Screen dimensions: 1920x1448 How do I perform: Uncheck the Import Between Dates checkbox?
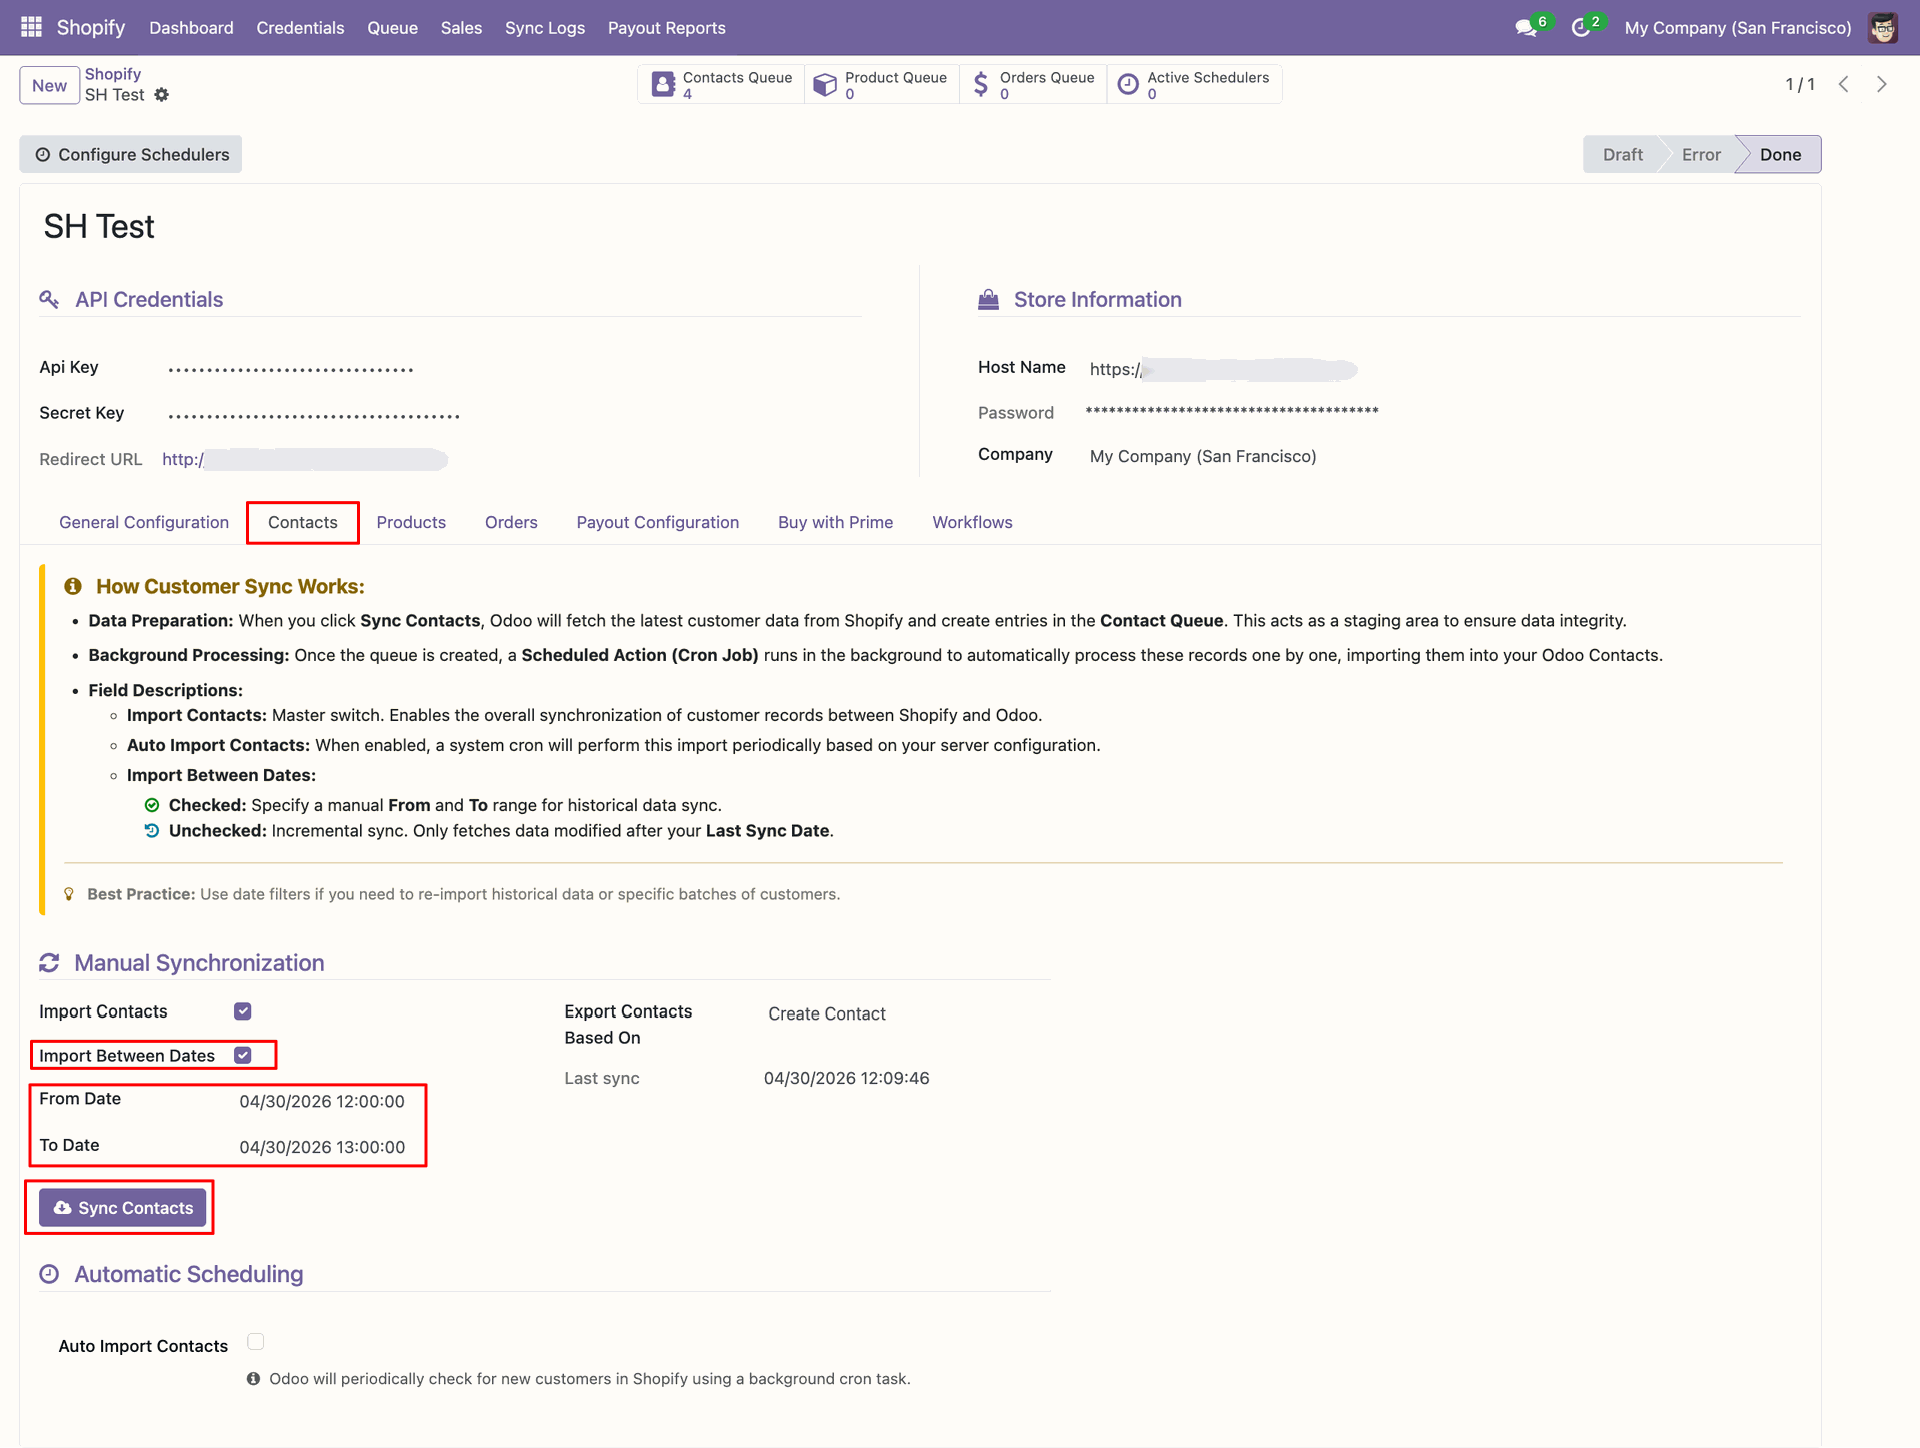tap(243, 1055)
